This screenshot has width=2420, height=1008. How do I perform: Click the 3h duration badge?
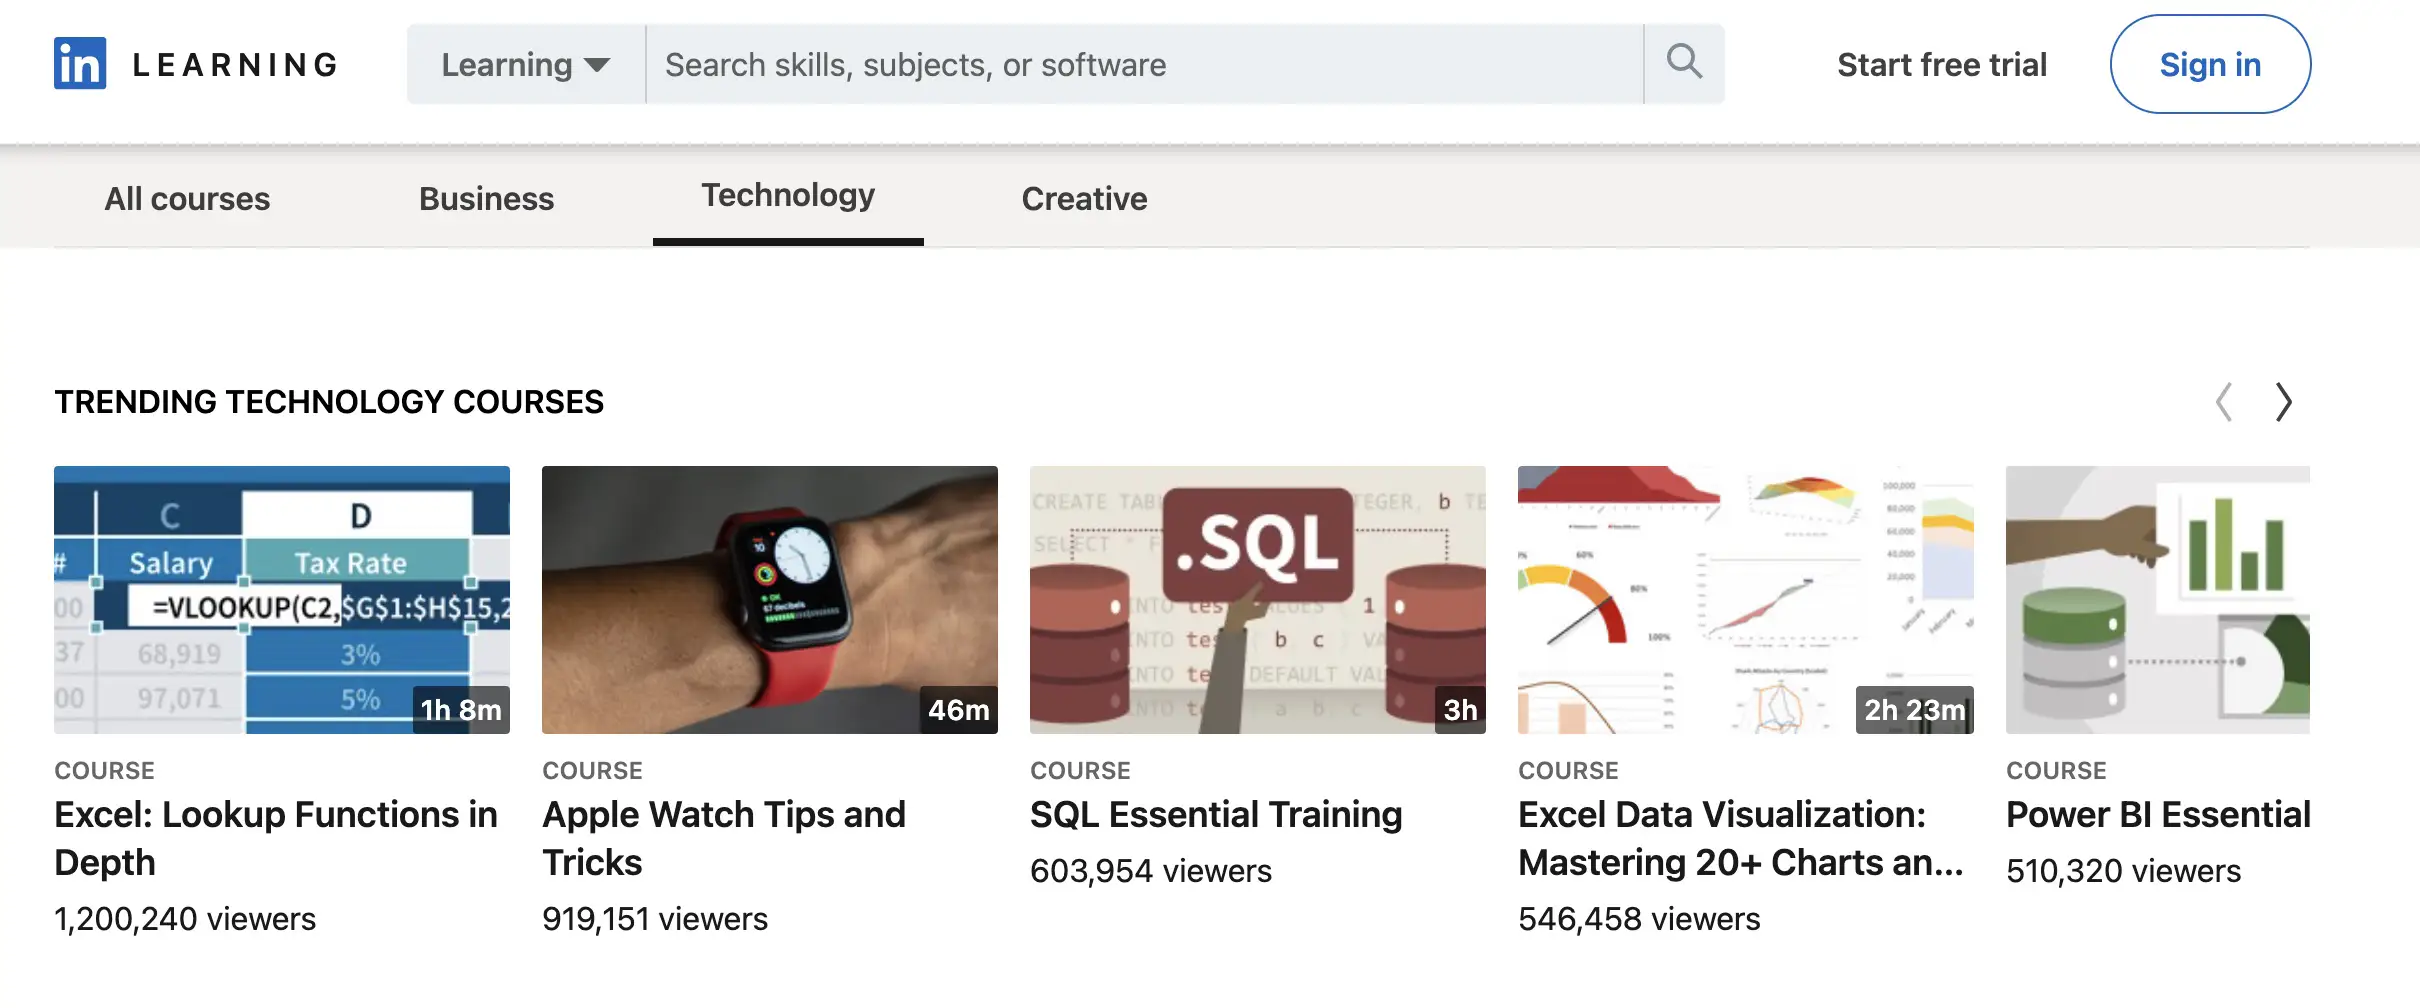tap(1460, 710)
